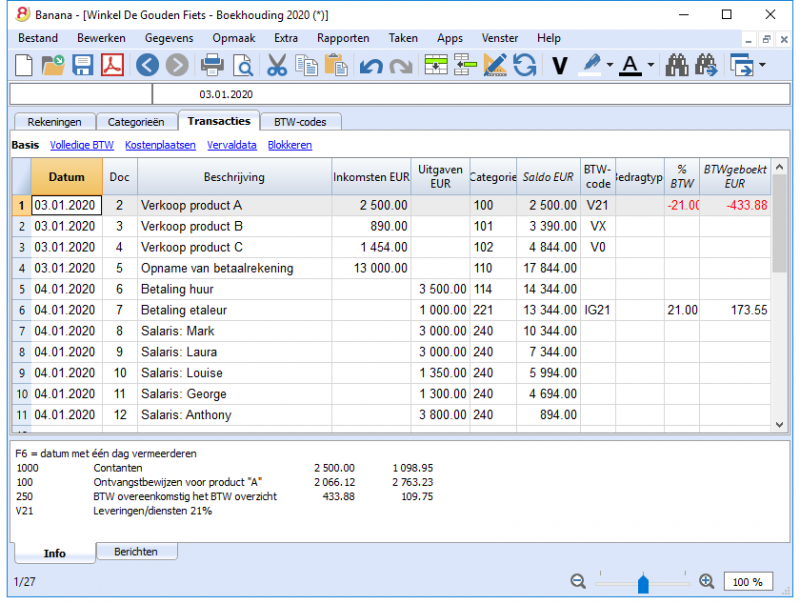
Task: Open Print Preview from the toolbar
Action: click(243, 65)
